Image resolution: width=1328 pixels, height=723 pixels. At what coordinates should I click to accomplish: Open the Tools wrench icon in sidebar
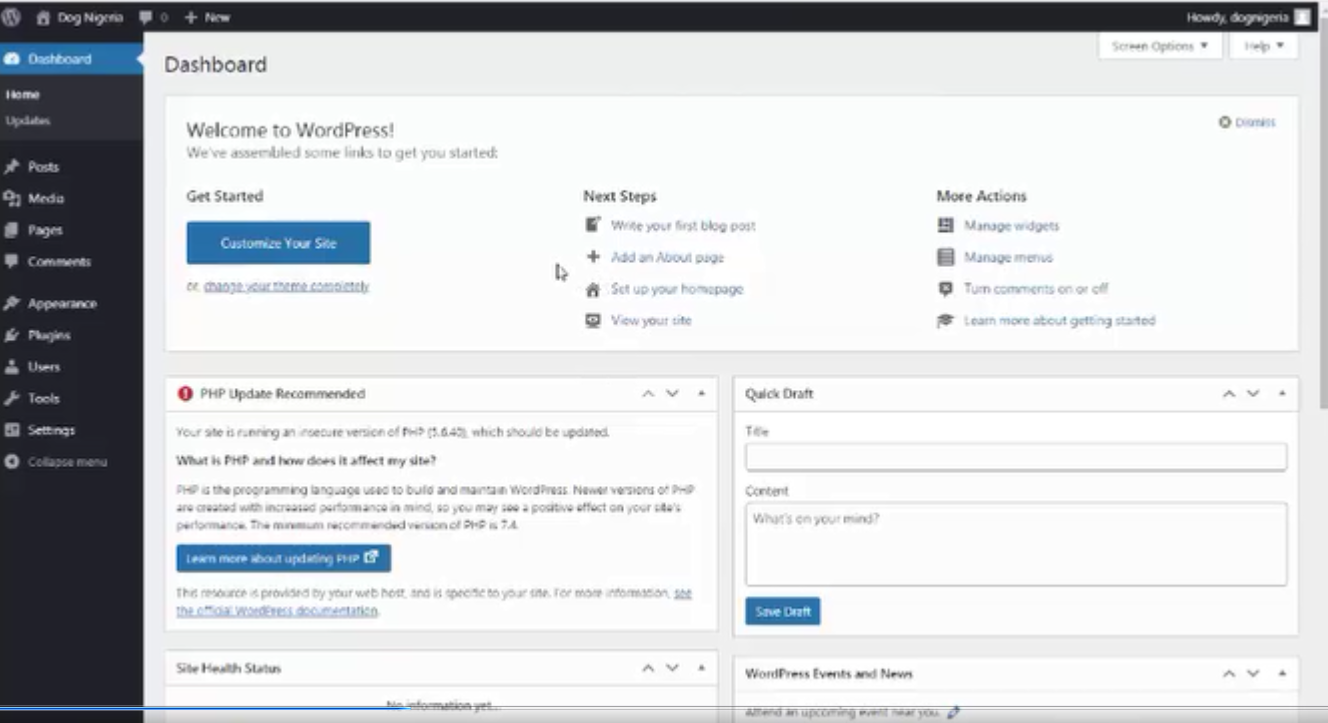point(12,399)
